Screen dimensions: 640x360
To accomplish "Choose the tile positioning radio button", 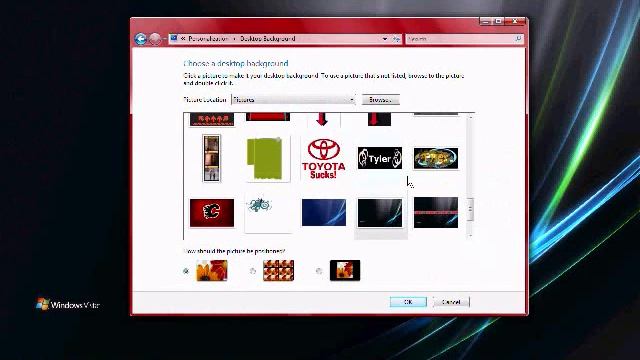I will click(x=253, y=271).
